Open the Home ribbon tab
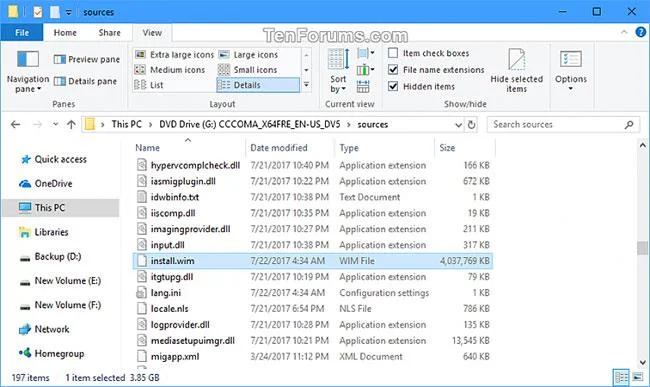This screenshot has width=650, height=387. 65,33
